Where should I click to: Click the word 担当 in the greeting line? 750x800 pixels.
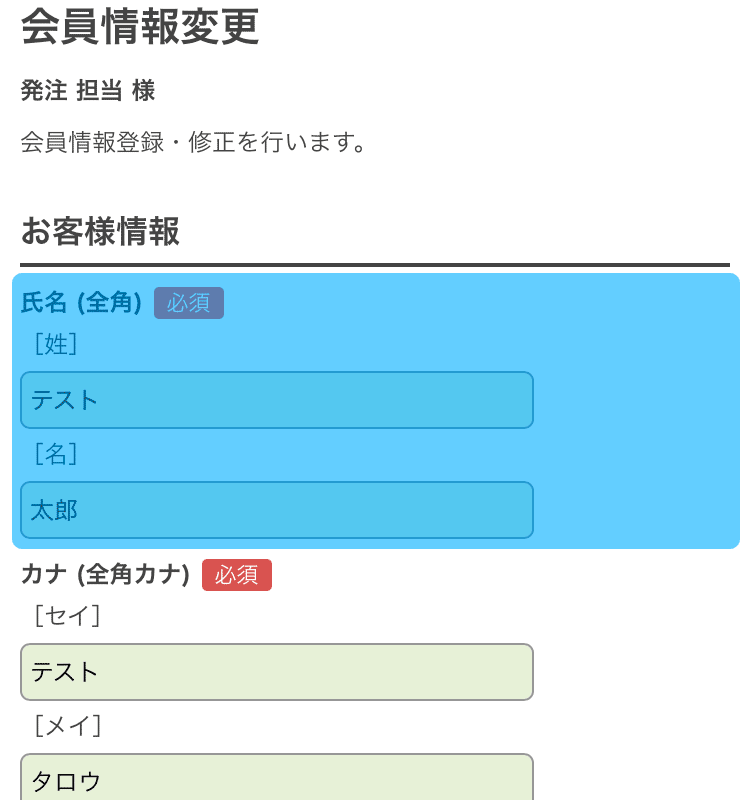coord(99,91)
